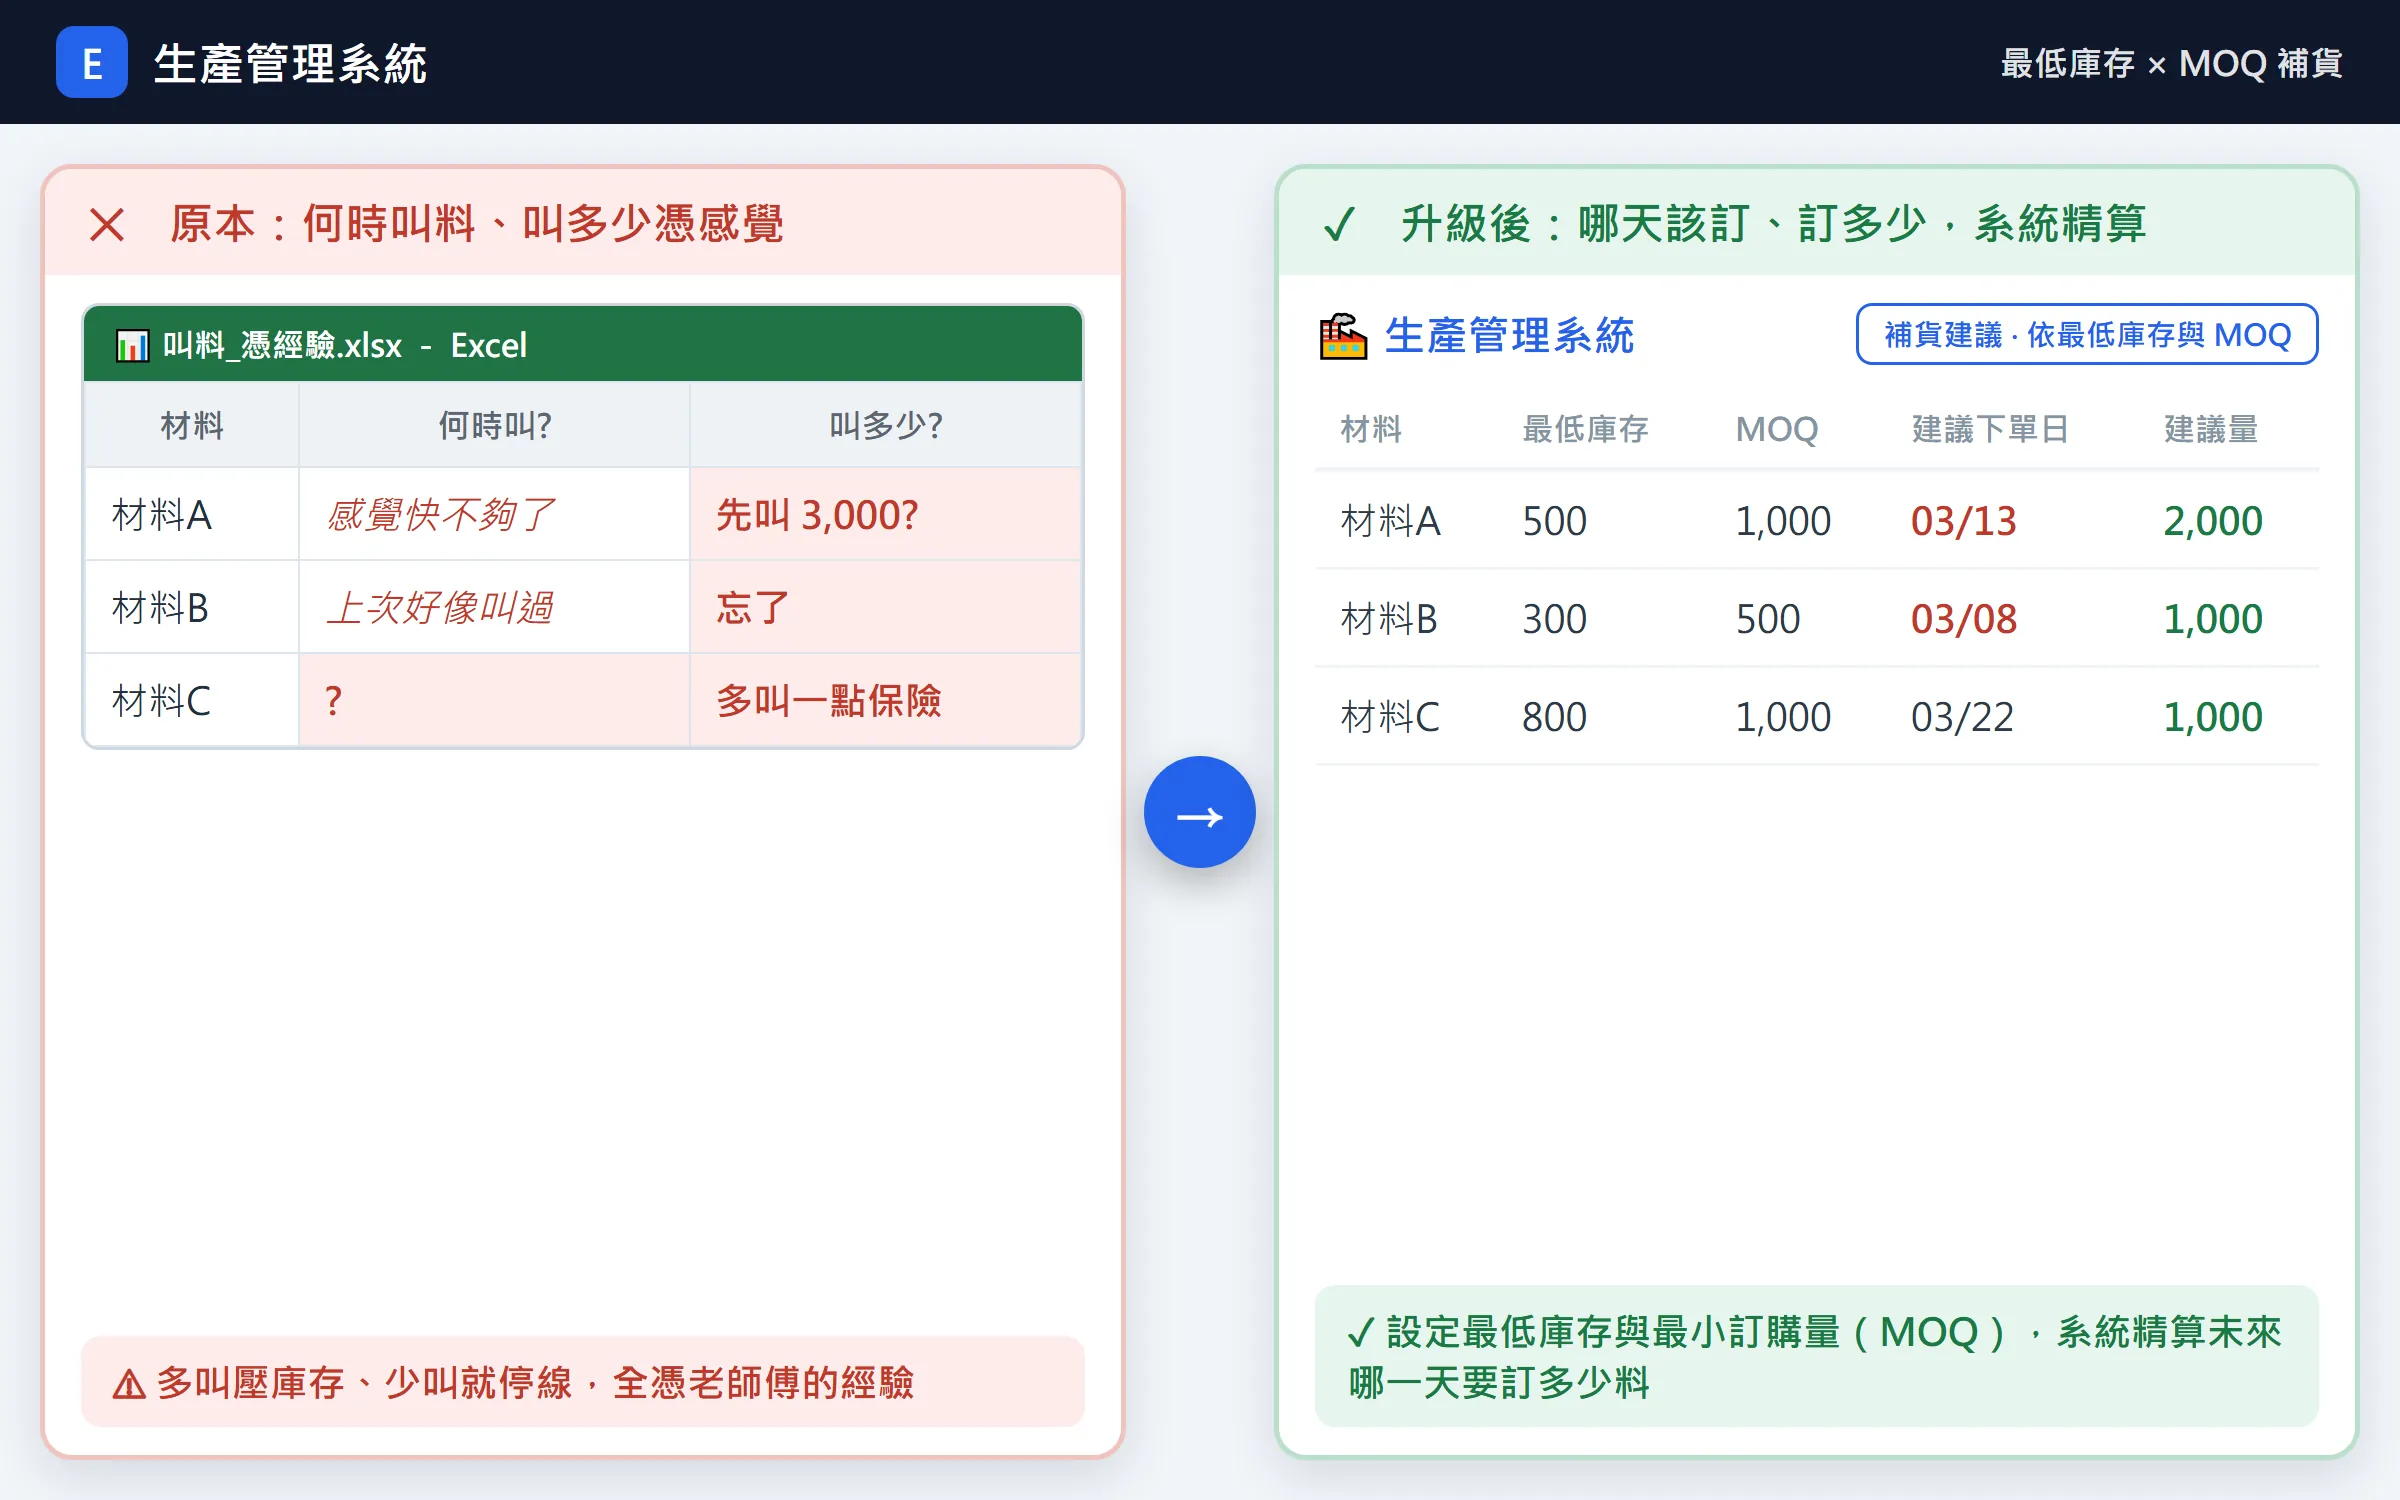Click the 建議下單日 column header

(x=1990, y=430)
